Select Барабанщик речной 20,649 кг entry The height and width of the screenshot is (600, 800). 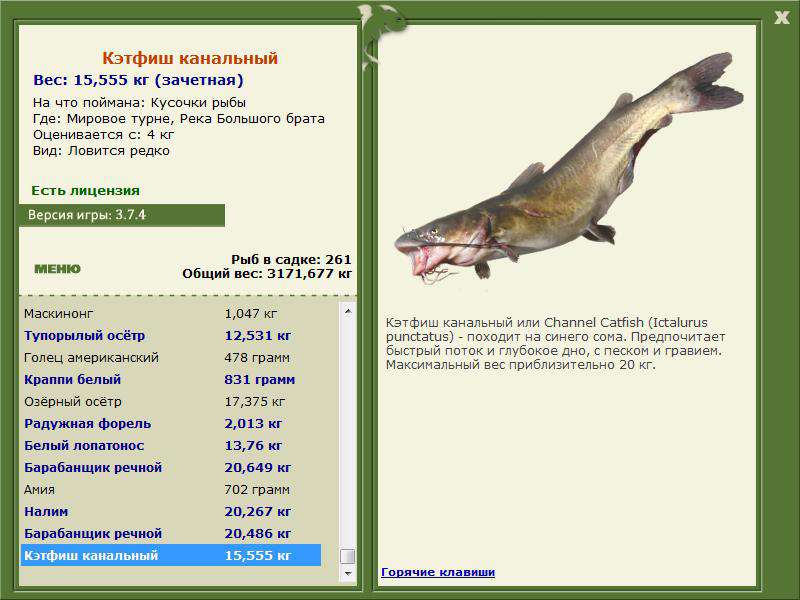click(171, 467)
